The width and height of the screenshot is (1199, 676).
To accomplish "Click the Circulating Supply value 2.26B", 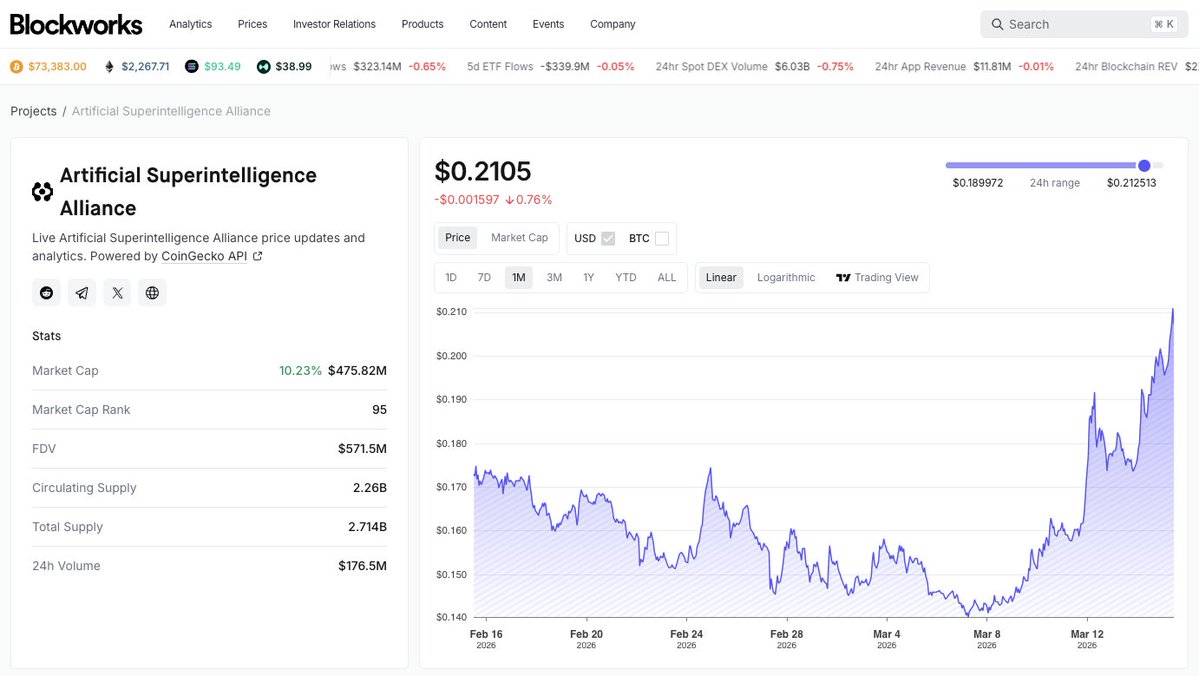I will click(370, 488).
